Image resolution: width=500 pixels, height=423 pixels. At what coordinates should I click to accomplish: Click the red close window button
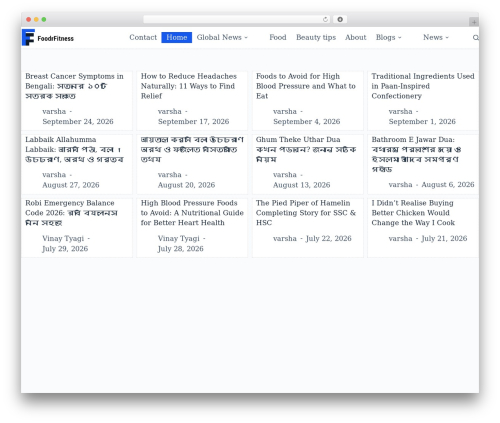[29, 20]
